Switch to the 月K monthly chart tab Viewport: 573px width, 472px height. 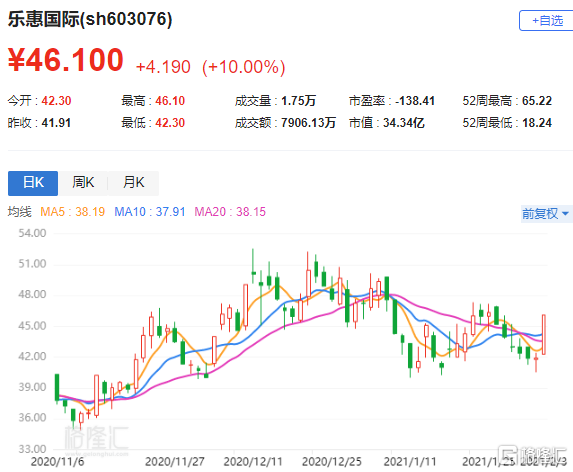click(x=133, y=183)
